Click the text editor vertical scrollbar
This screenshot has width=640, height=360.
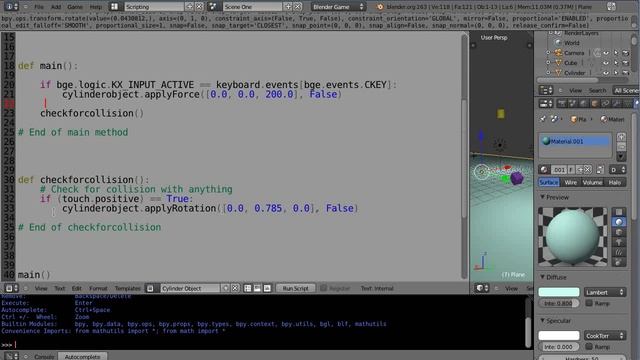pyautogui.click(x=464, y=159)
